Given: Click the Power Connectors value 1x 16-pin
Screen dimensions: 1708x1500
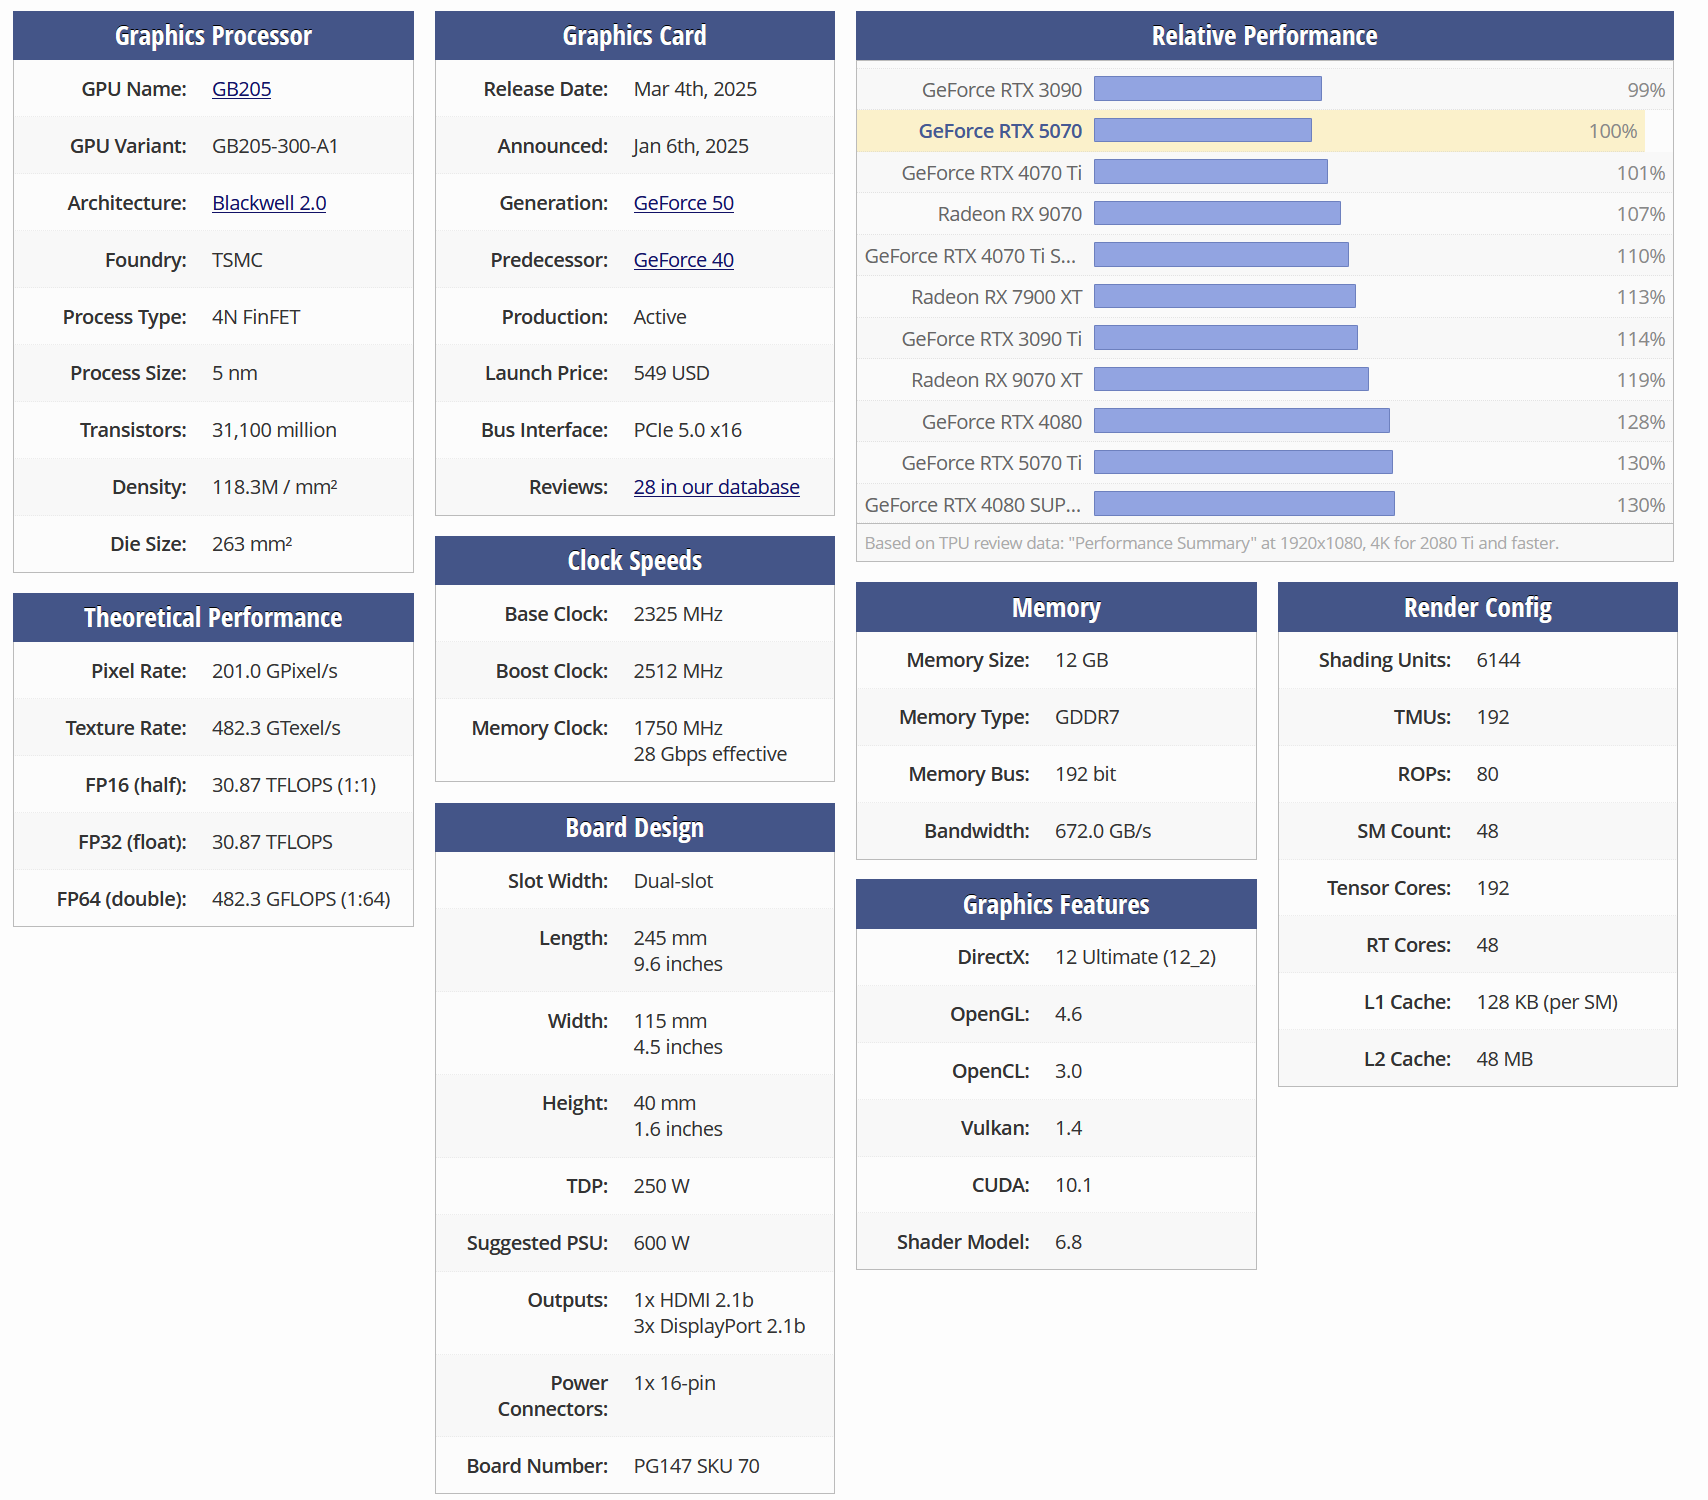Looking at the screenshot, I should point(674,1383).
